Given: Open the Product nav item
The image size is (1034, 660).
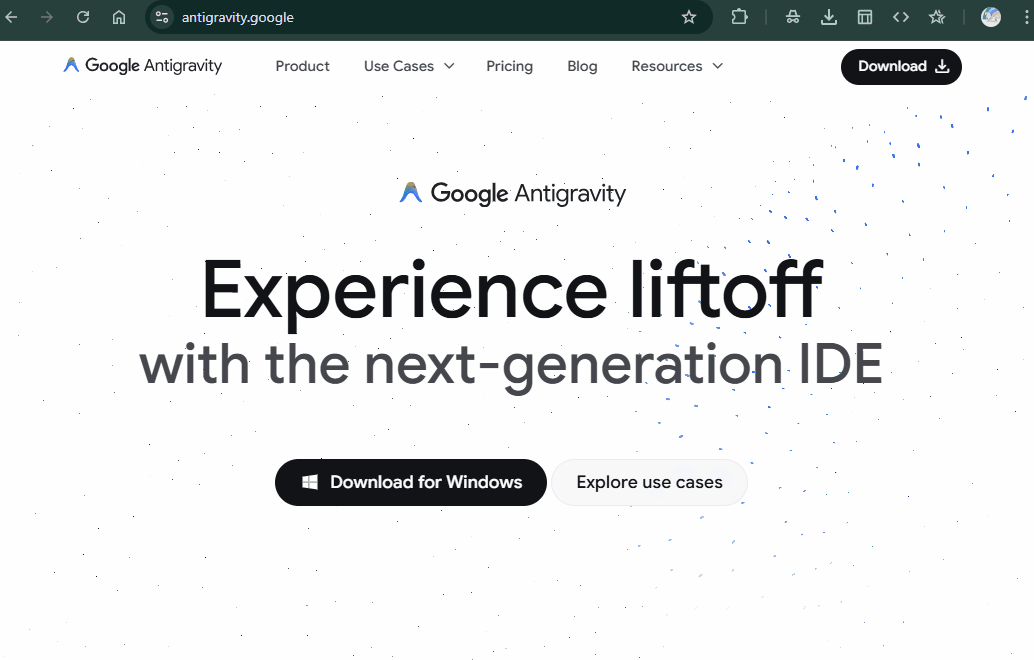Looking at the screenshot, I should point(302,66).
